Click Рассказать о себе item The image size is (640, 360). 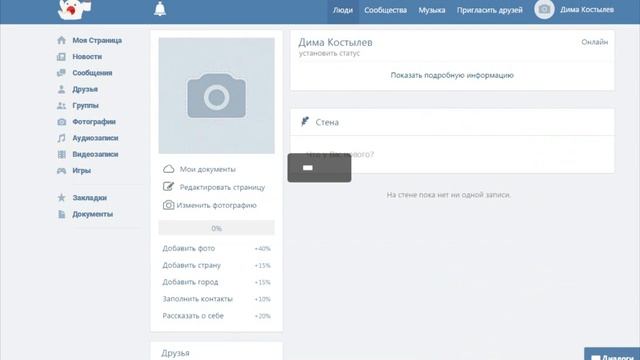pyautogui.click(x=216, y=316)
